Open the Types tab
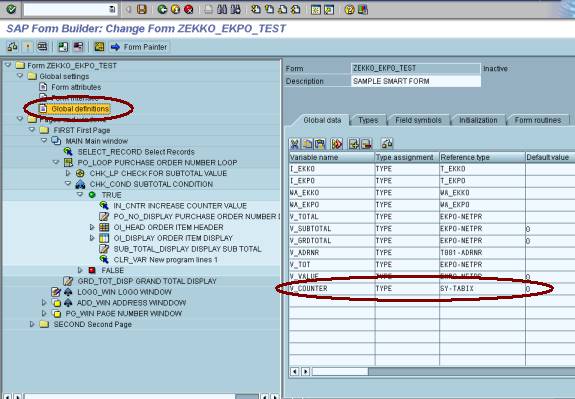Screen dimensions: 575x399 [368, 120]
